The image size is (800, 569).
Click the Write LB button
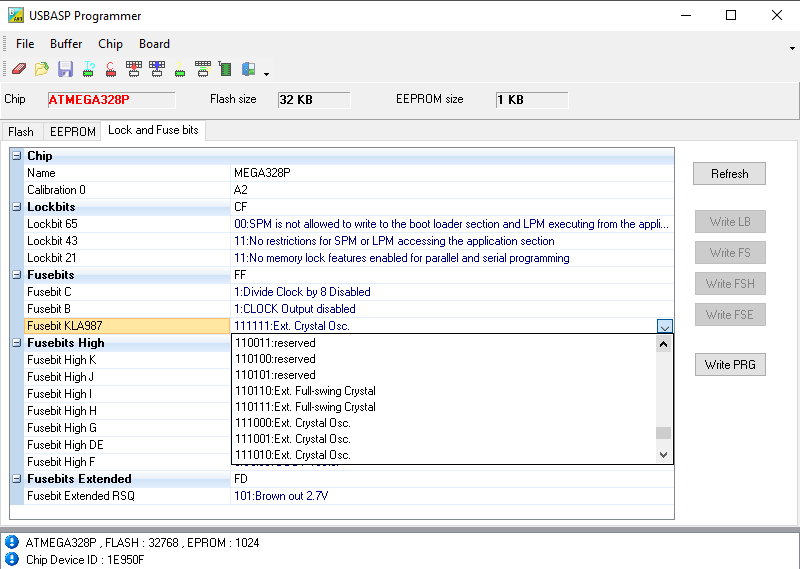[x=730, y=221]
